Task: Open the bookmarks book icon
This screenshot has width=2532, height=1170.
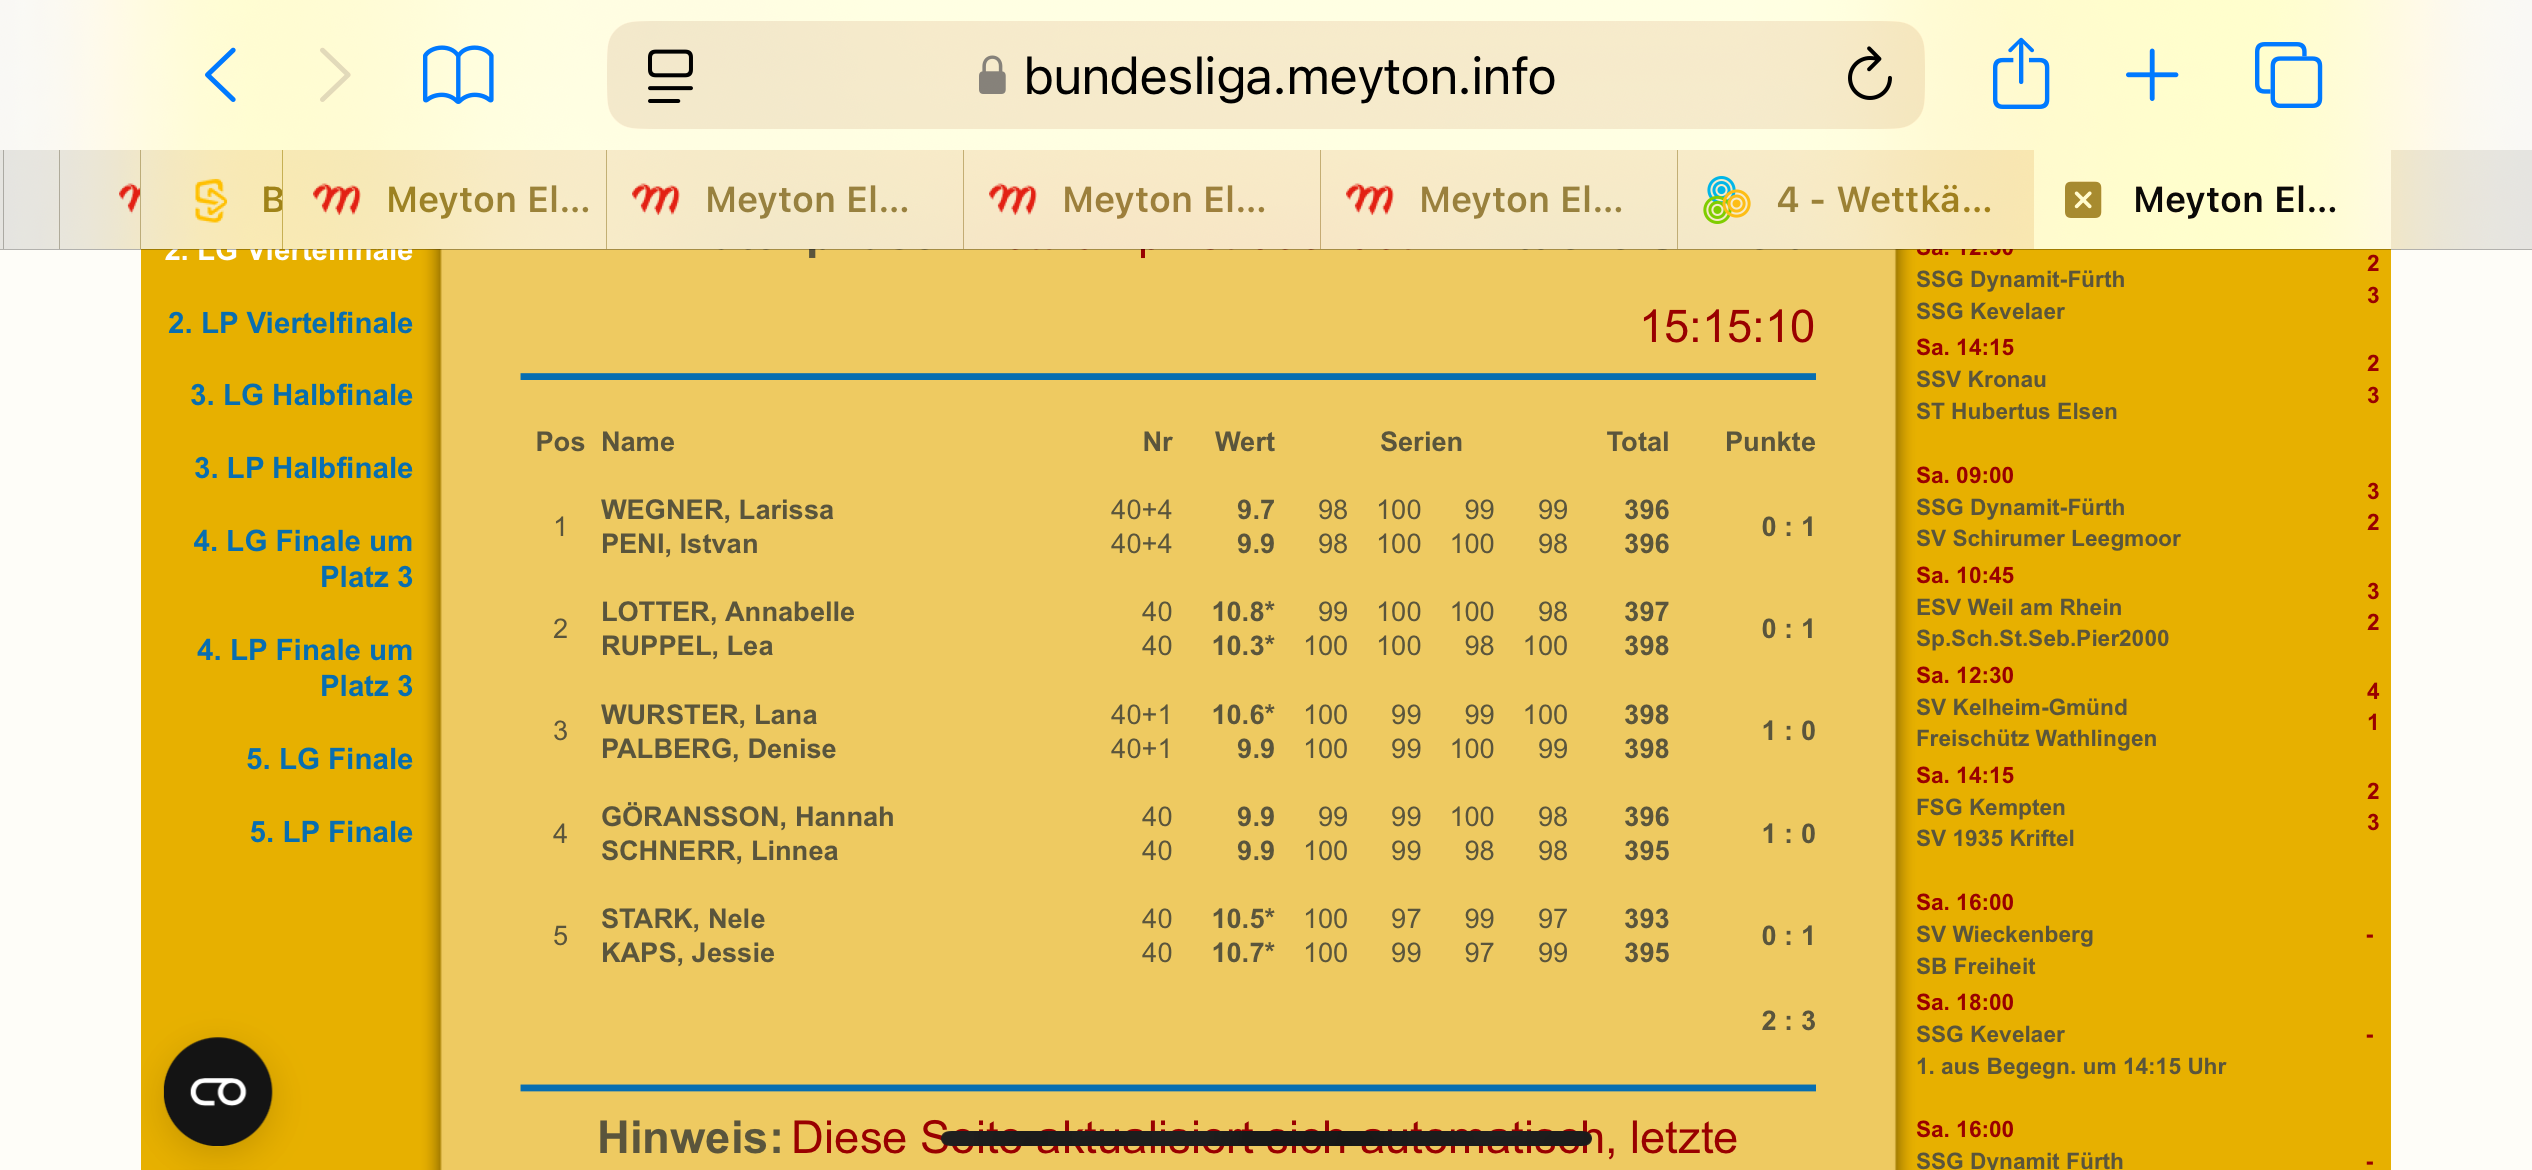Action: tap(458, 75)
